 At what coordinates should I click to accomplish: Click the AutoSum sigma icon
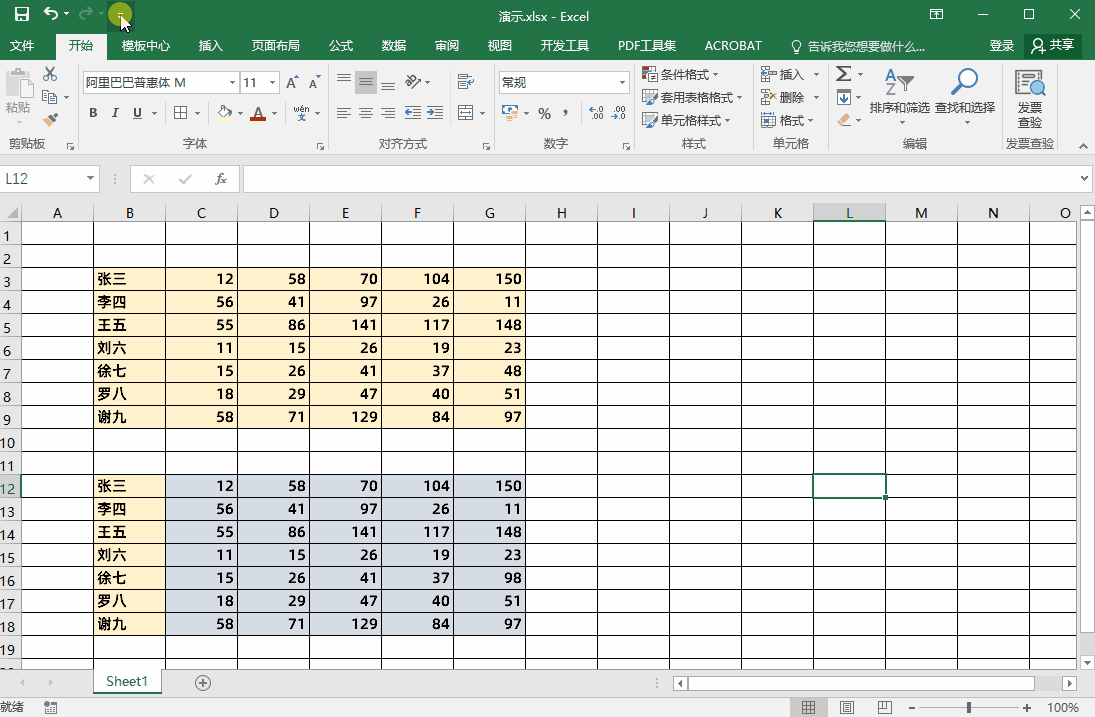click(x=844, y=74)
